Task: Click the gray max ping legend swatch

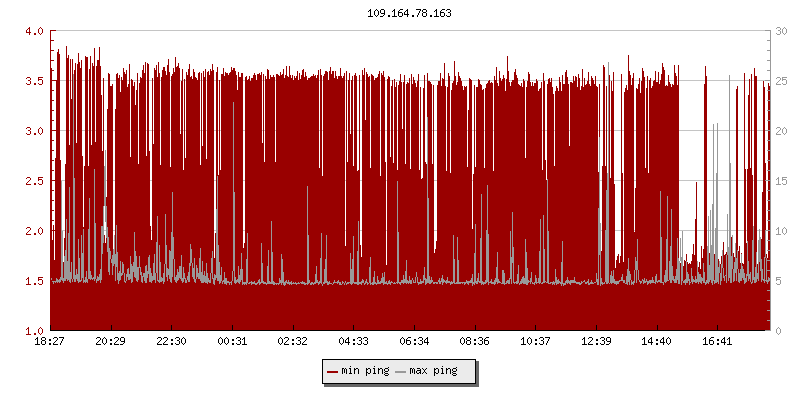Action: 401,371
